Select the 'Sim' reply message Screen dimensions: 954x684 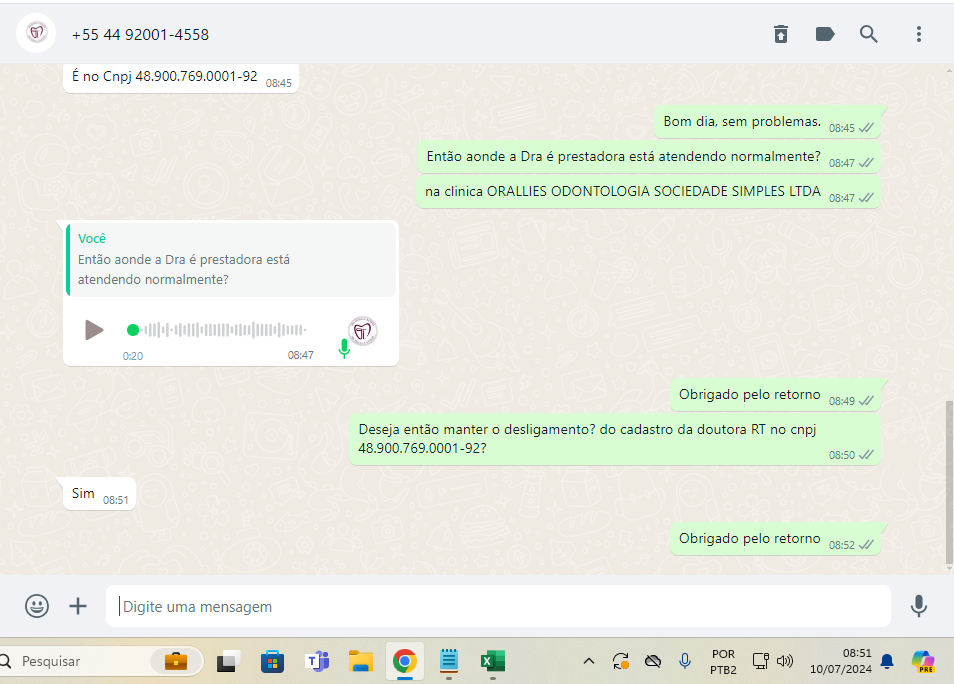coord(99,494)
